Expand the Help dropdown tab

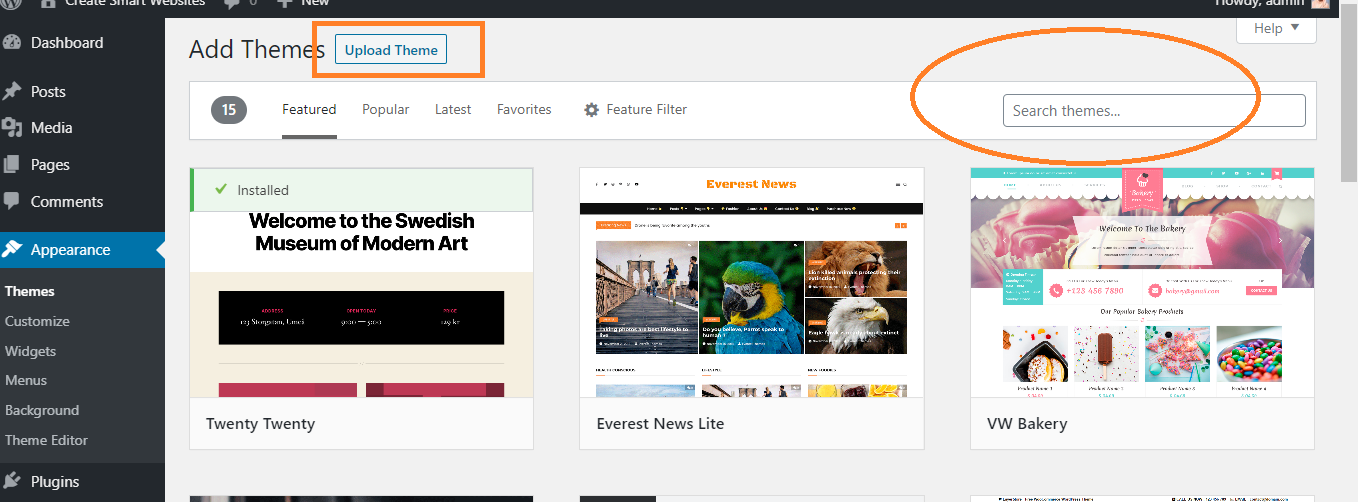coord(1277,28)
